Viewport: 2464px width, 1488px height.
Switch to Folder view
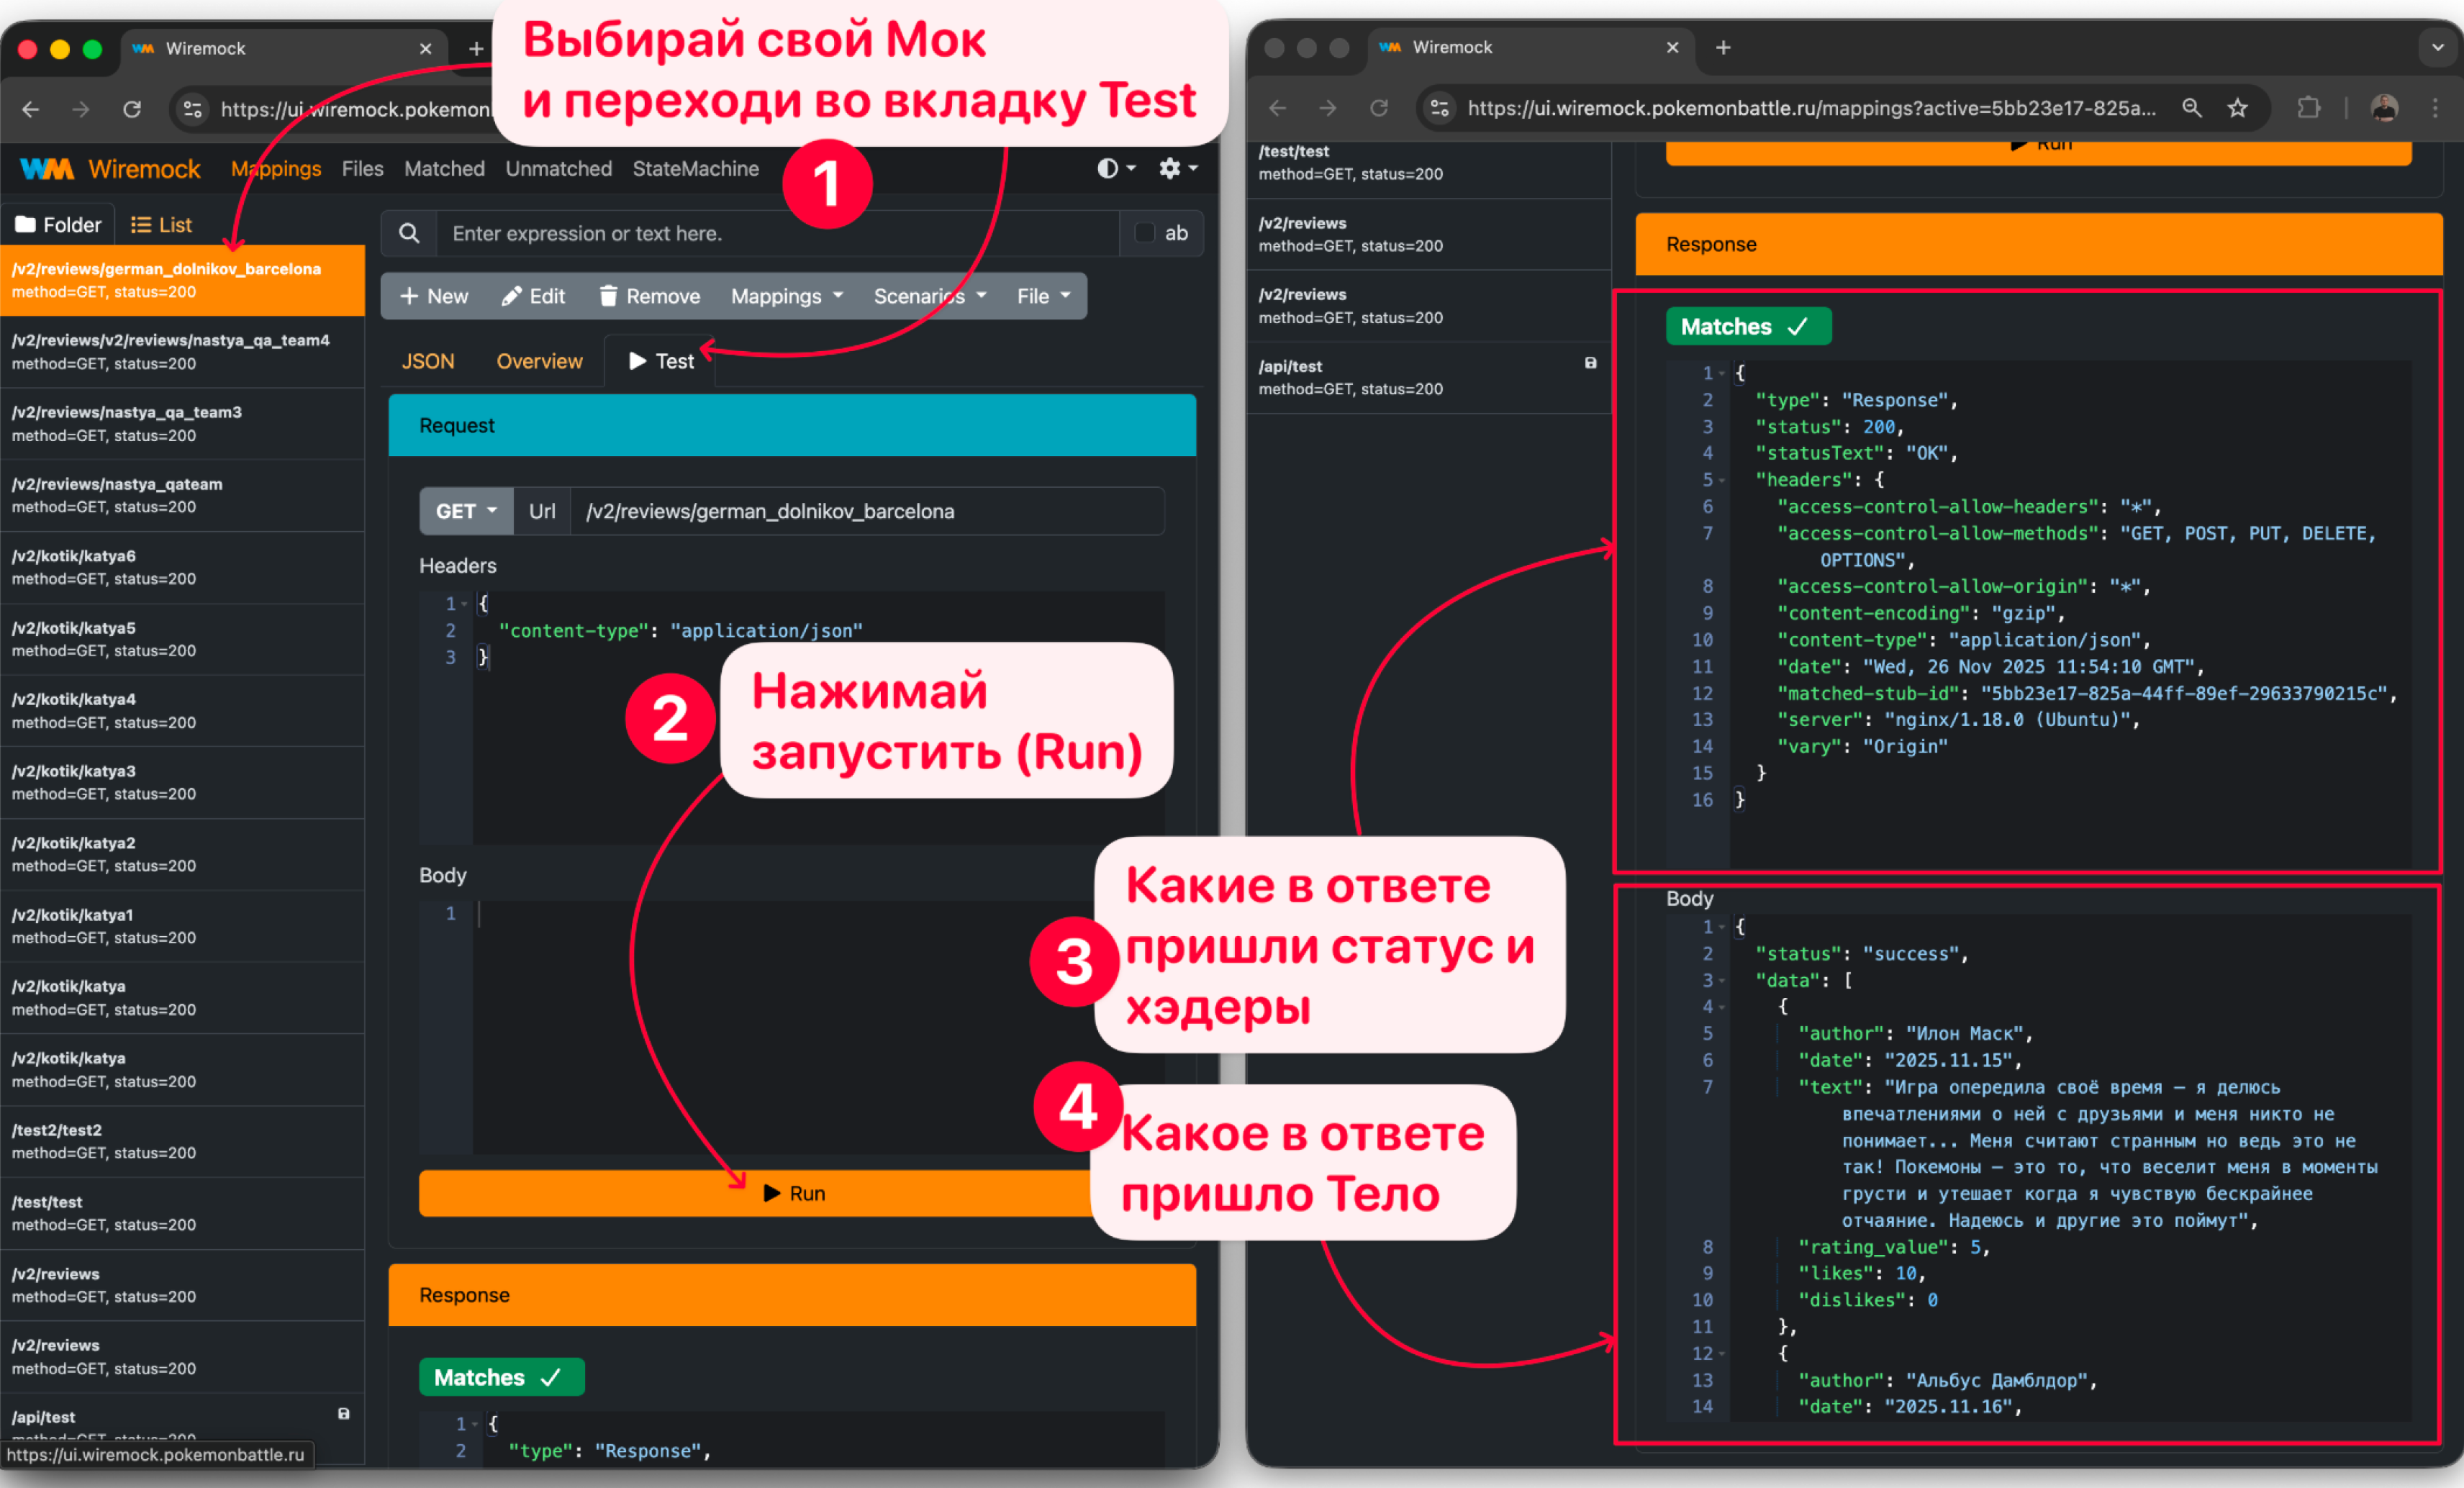(x=58, y=224)
